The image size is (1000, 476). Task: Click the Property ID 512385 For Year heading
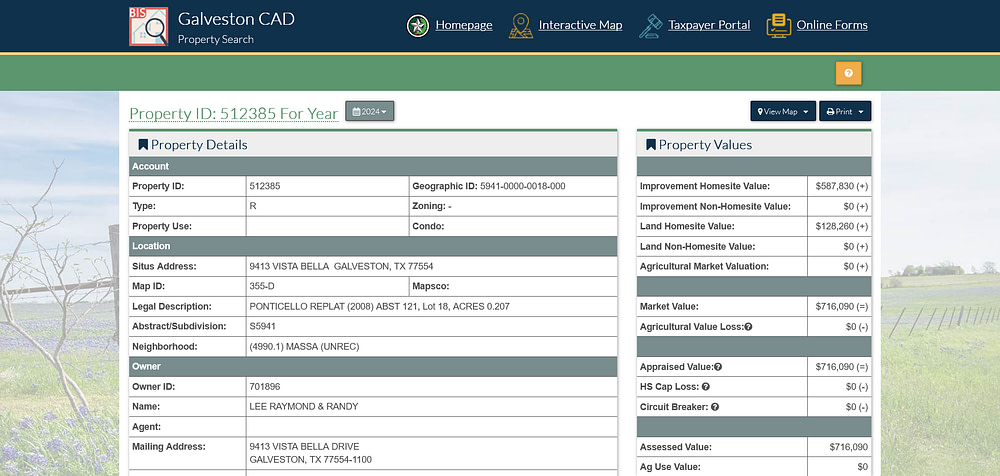pyautogui.click(x=233, y=114)
